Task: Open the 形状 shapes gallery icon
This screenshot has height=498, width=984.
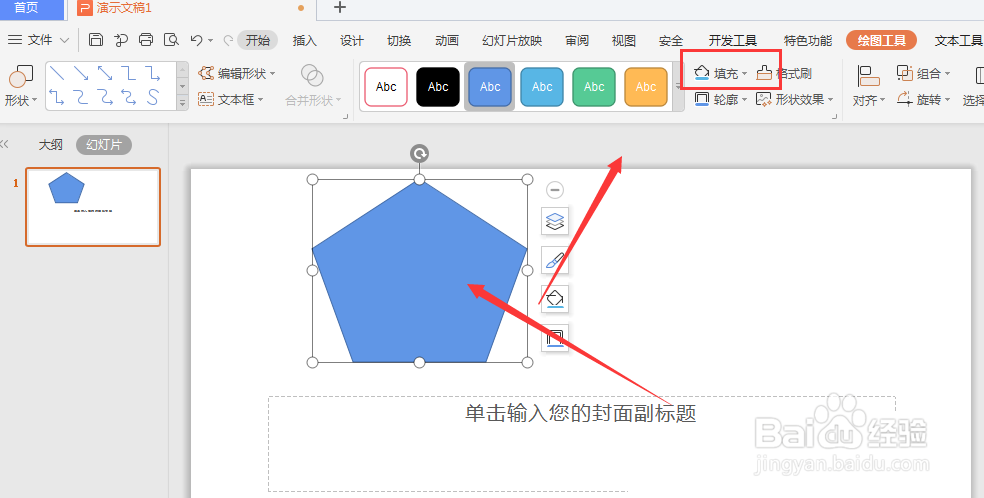Action: click(x=21, y=77)
